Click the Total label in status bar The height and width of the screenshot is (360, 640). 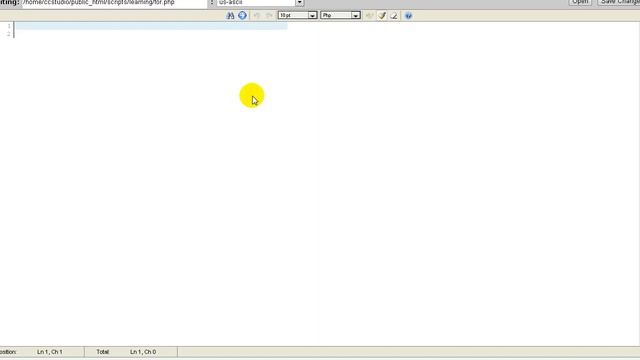point(102,352)
